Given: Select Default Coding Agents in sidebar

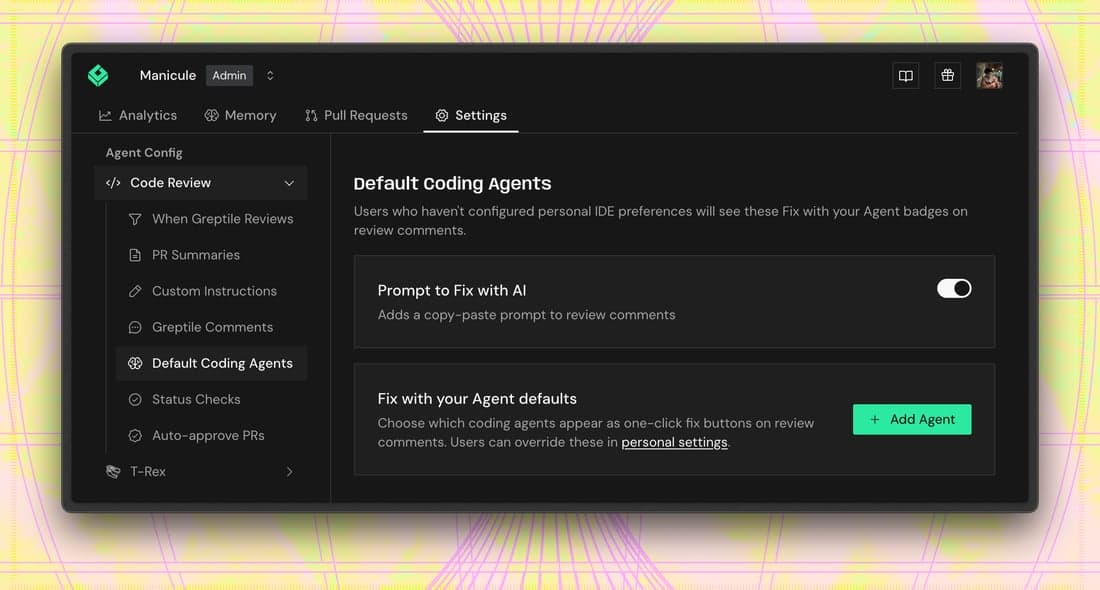Looking at the screenshot, I should [211, 363].
